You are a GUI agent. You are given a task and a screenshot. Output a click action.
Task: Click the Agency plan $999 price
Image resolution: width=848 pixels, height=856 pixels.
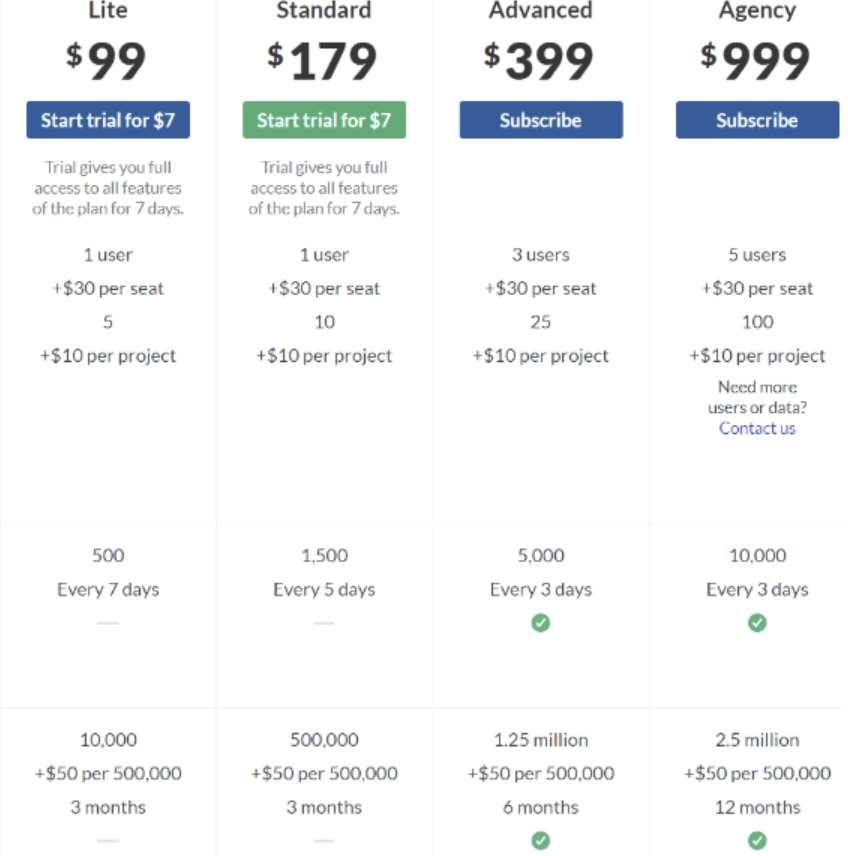point(756,61)
